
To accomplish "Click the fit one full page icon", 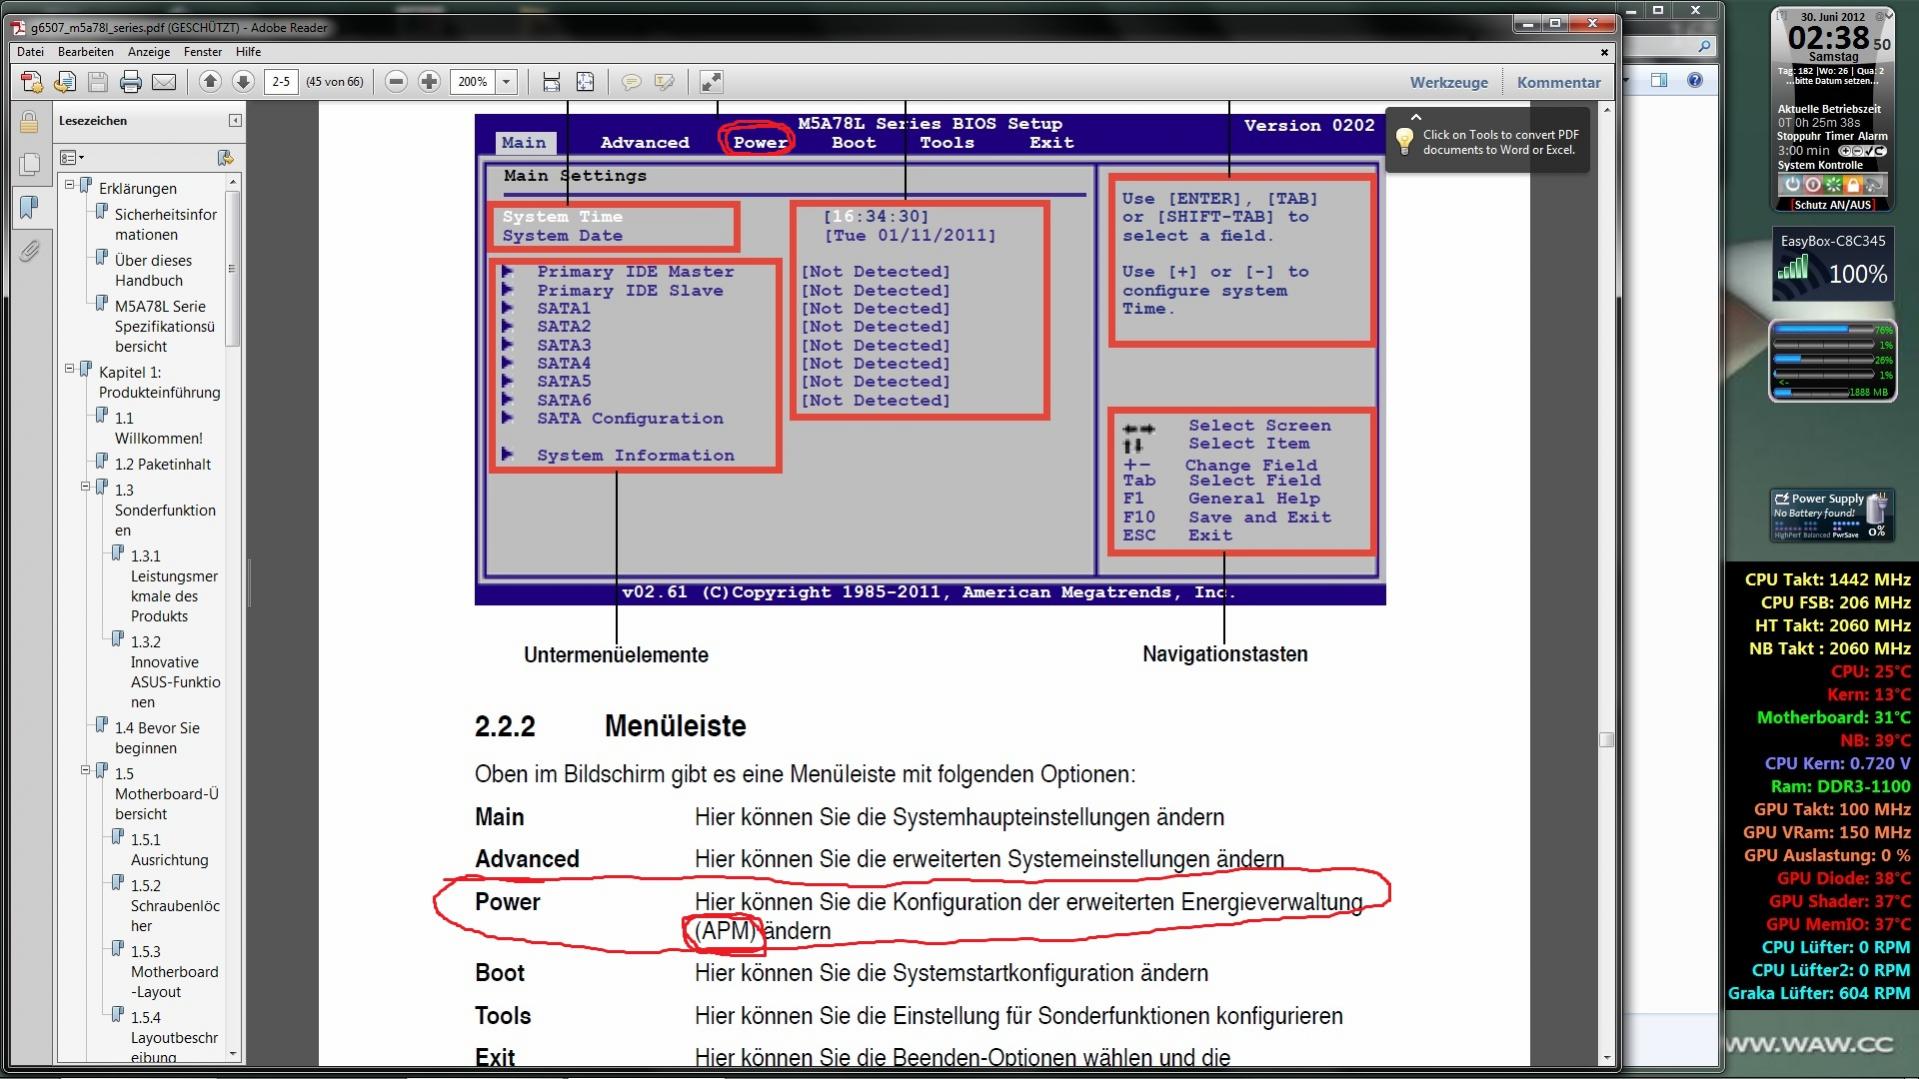I will click(585, 82).
